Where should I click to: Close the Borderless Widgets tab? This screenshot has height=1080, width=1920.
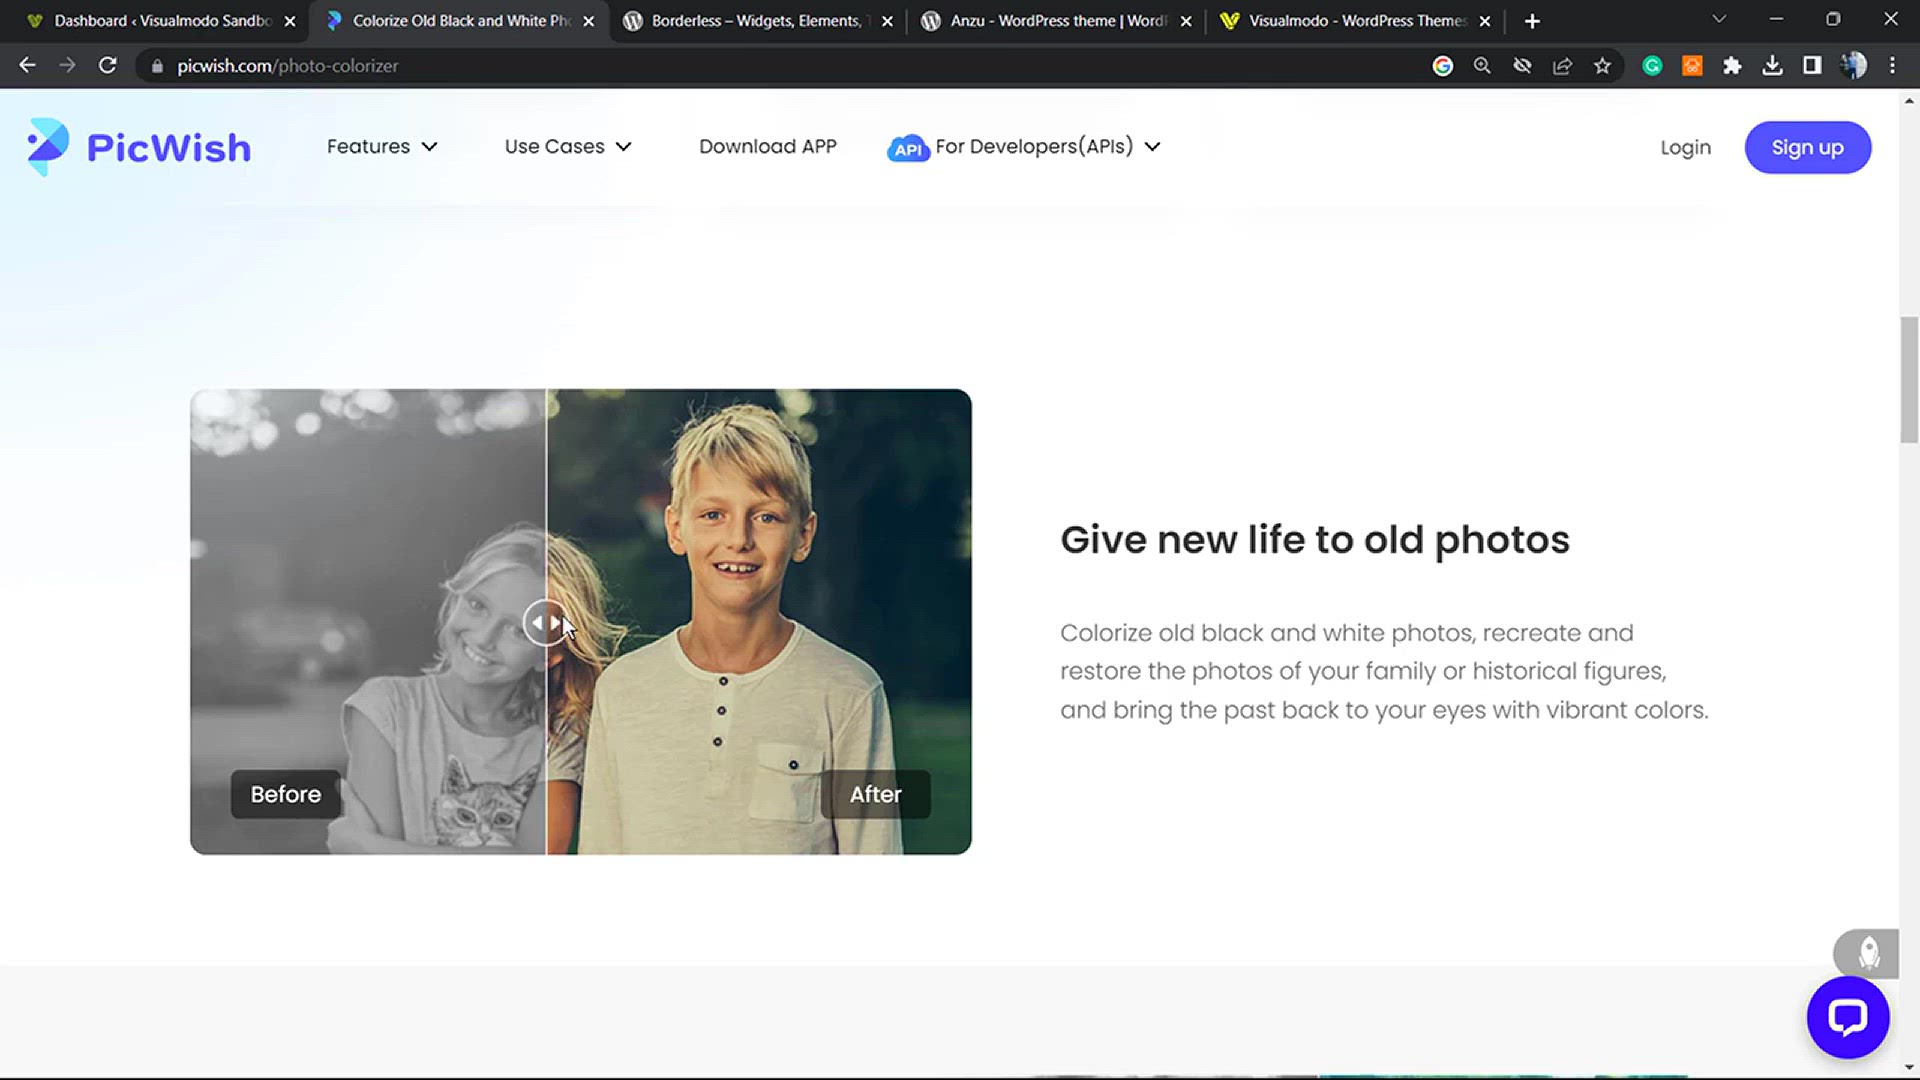(887, 21)
